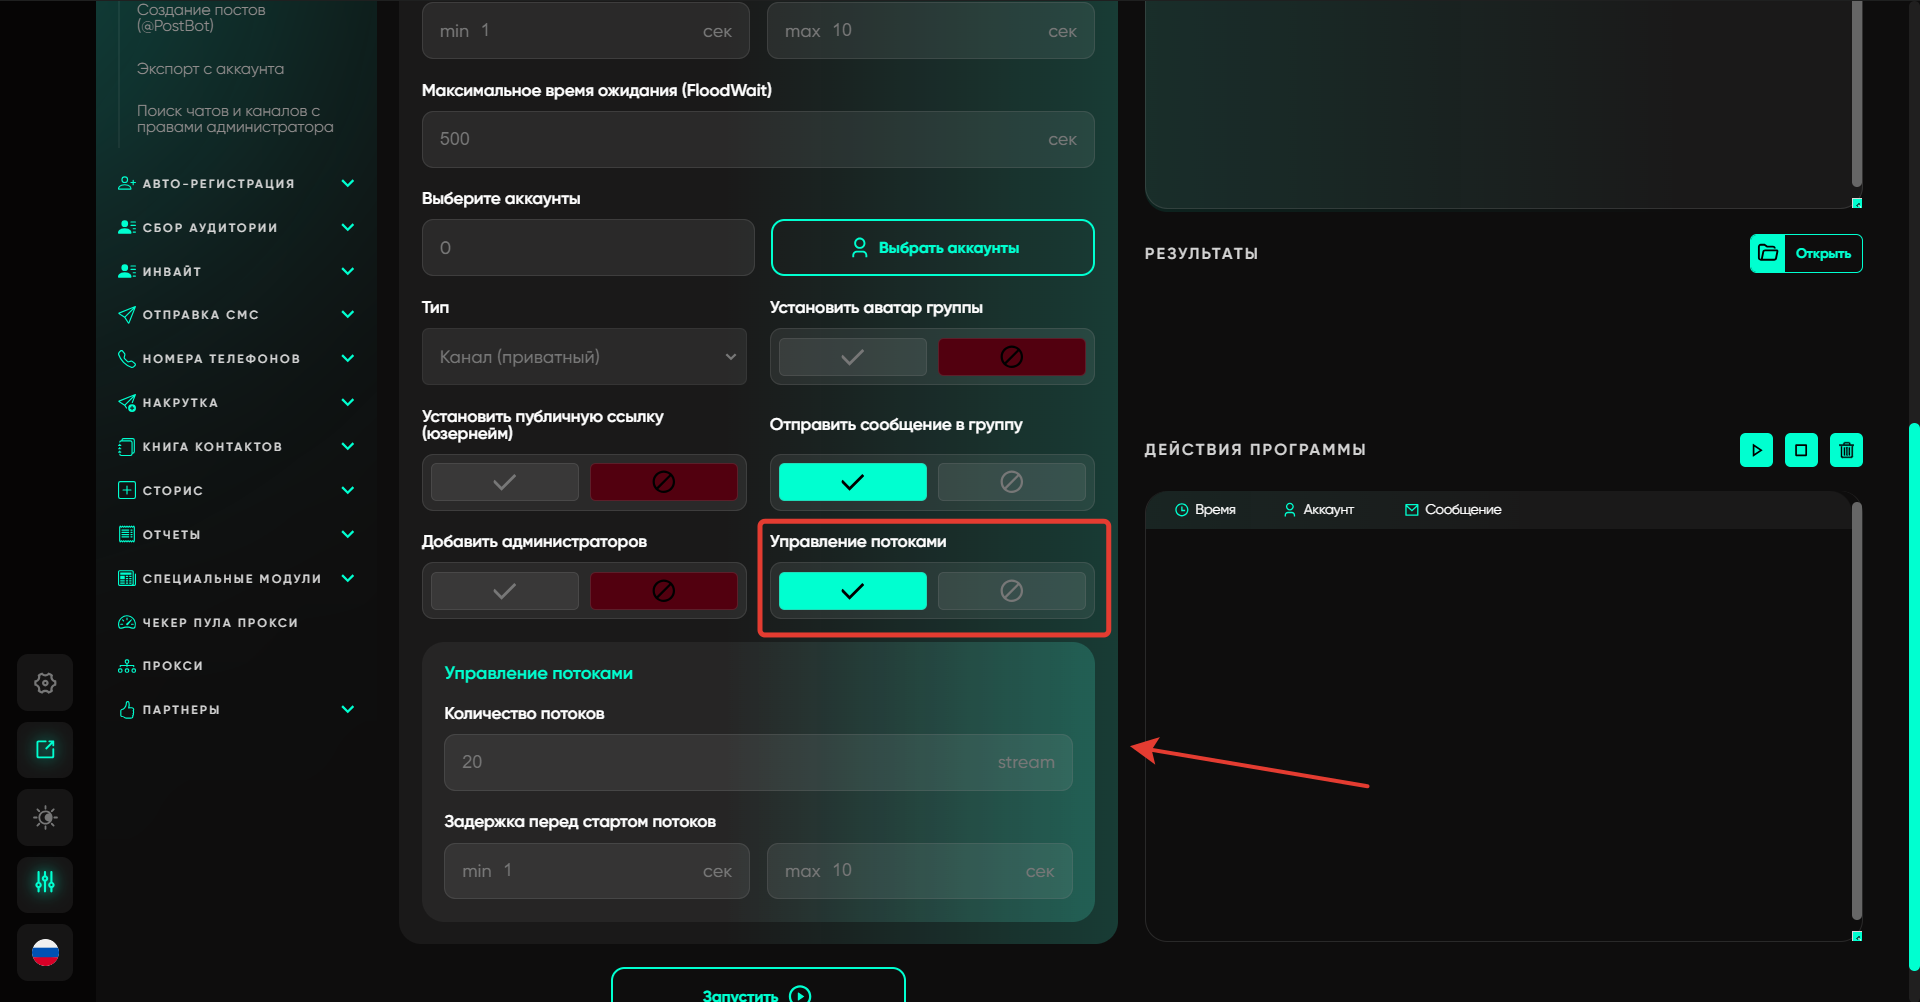
Task: Click the settings gear icon in left sidebar
Action: 45,683
